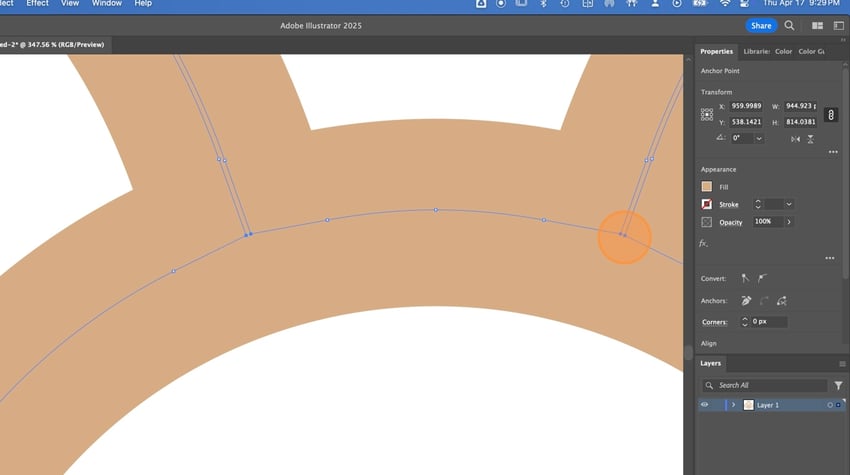Edit the Y position field
The width and height of the screenshot is (850, 475).
point(746,122)
